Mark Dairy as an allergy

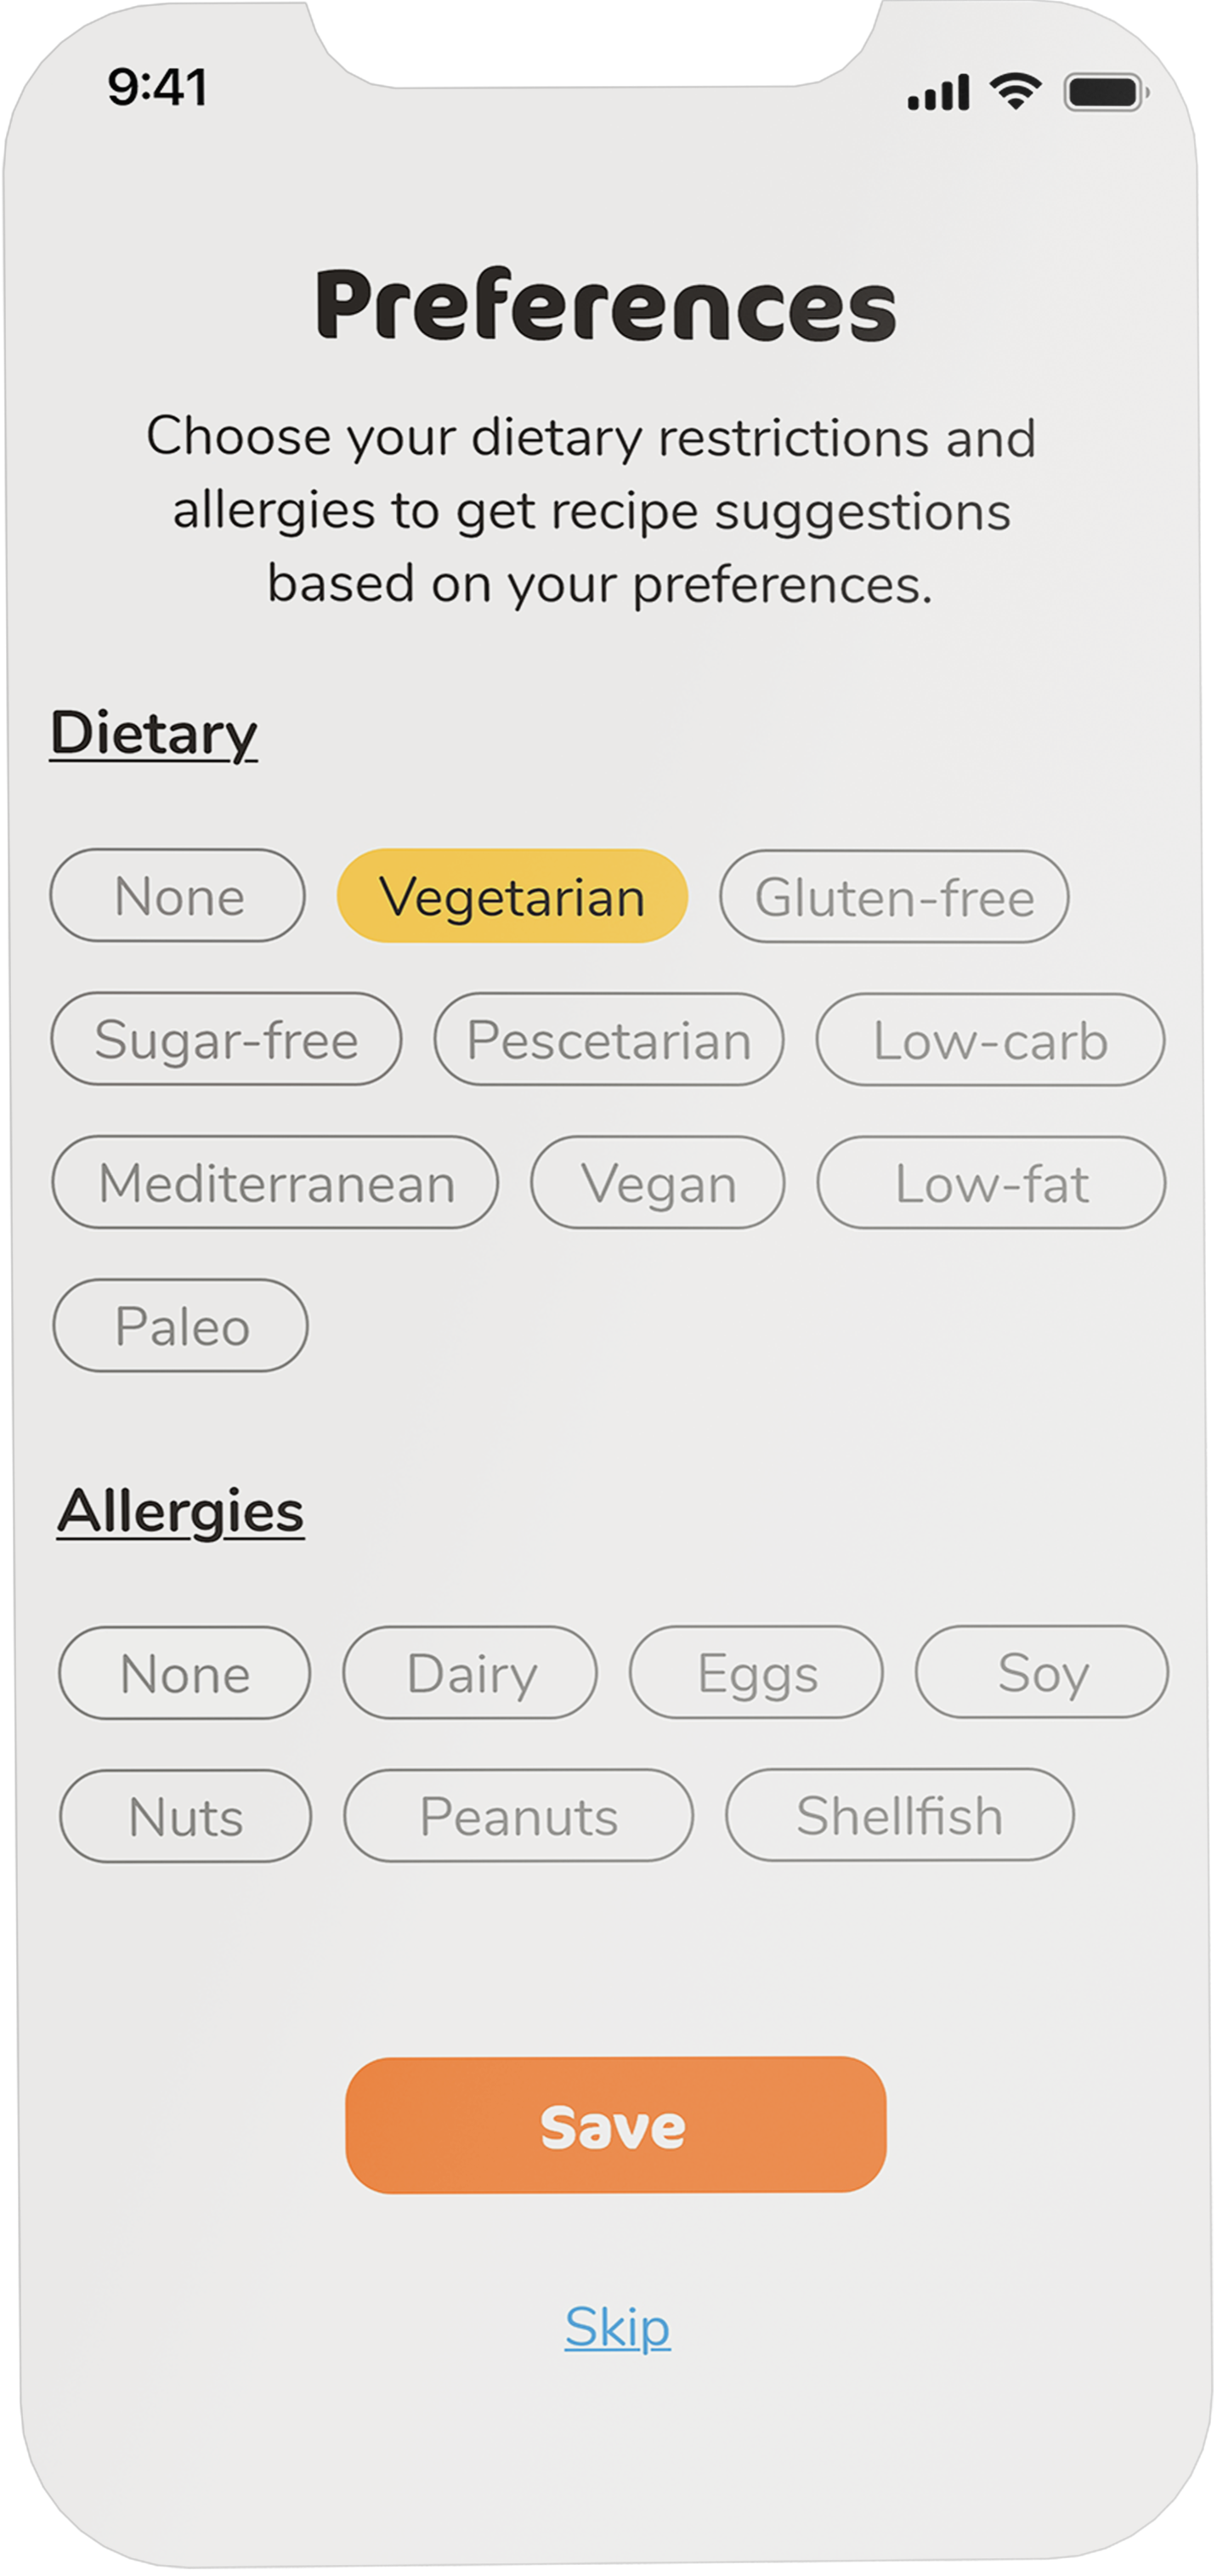point(470,1673)
